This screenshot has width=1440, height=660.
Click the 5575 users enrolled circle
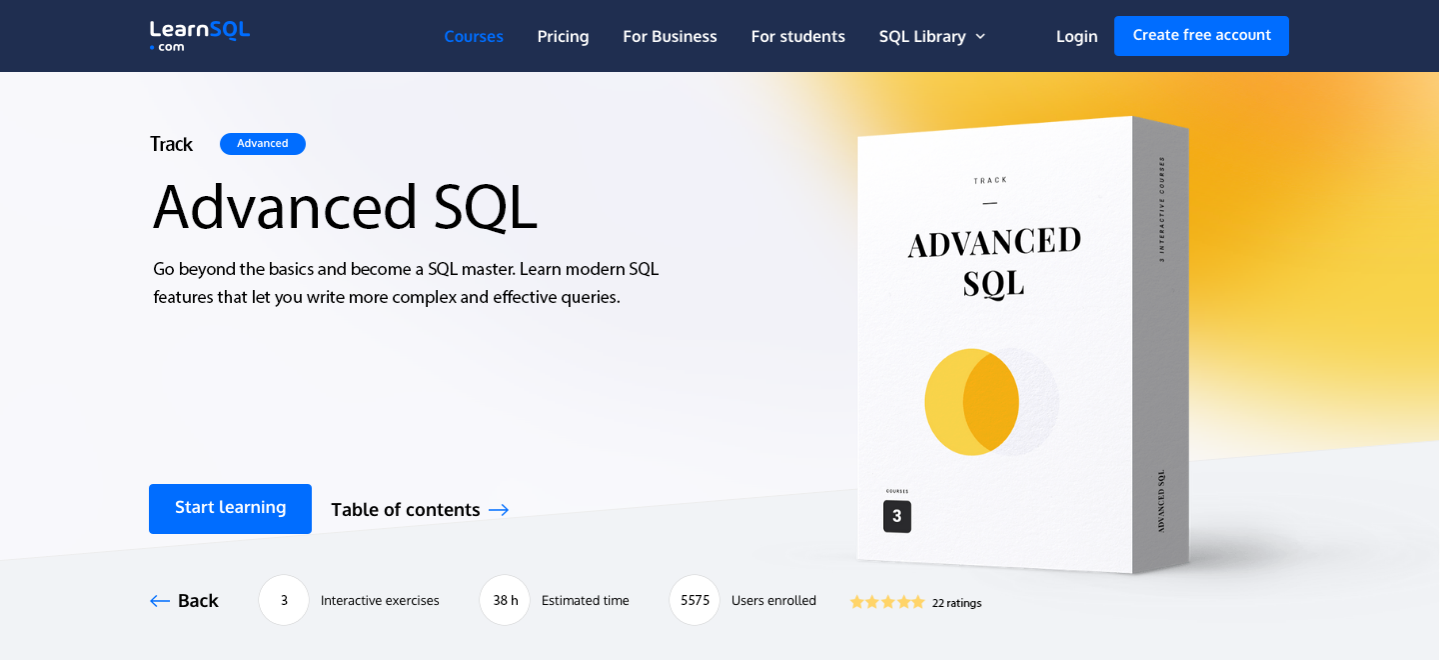[695, 600]
